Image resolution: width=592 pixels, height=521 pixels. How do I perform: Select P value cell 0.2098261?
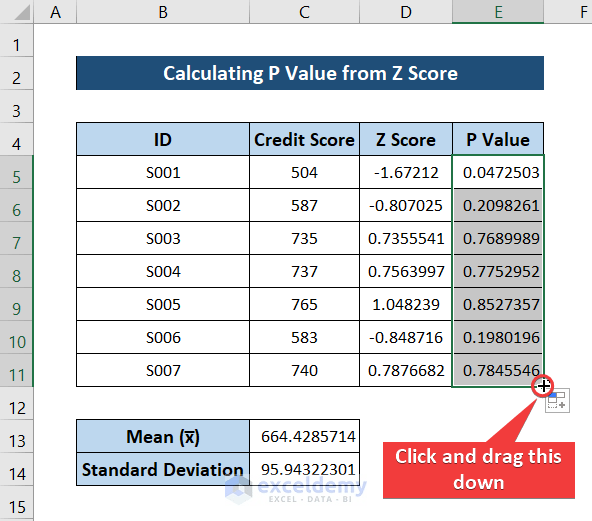(498, 205)
